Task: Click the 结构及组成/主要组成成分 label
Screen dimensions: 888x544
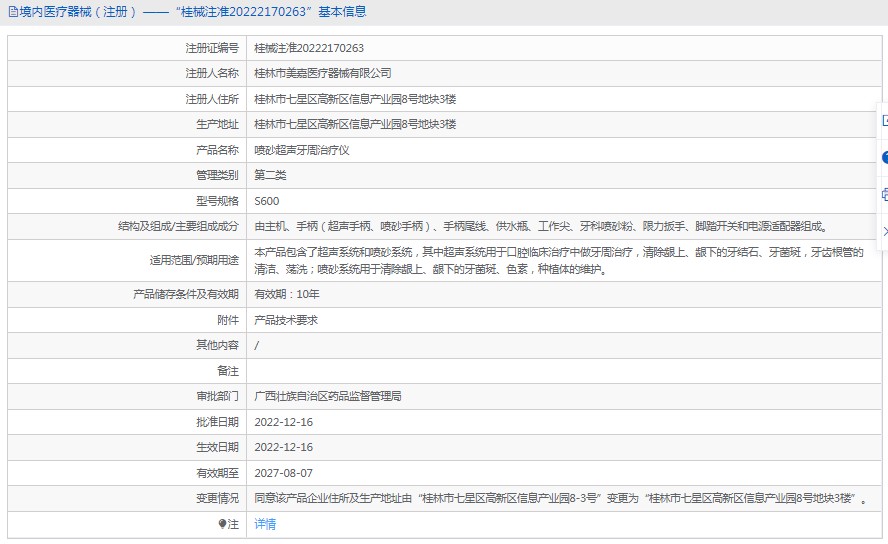Action: pos(178,226)
